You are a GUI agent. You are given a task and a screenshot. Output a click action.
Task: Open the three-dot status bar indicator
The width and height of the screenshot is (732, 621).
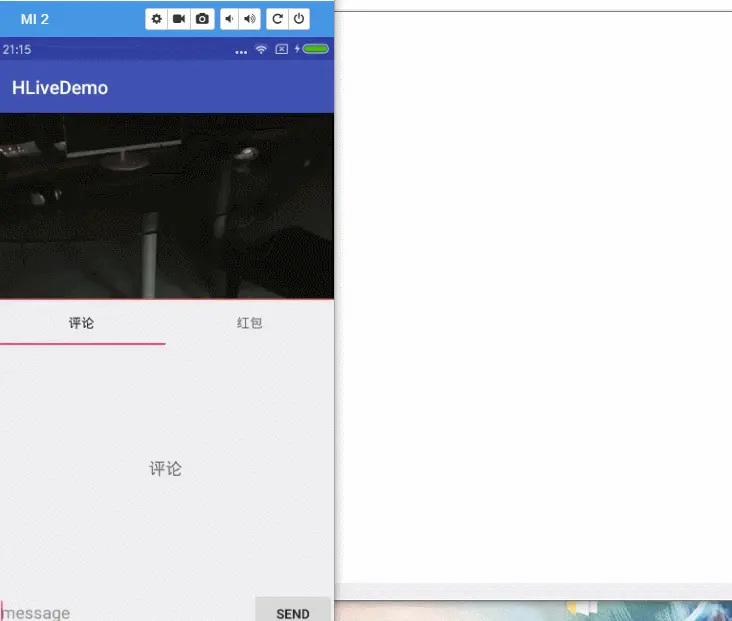241,52
